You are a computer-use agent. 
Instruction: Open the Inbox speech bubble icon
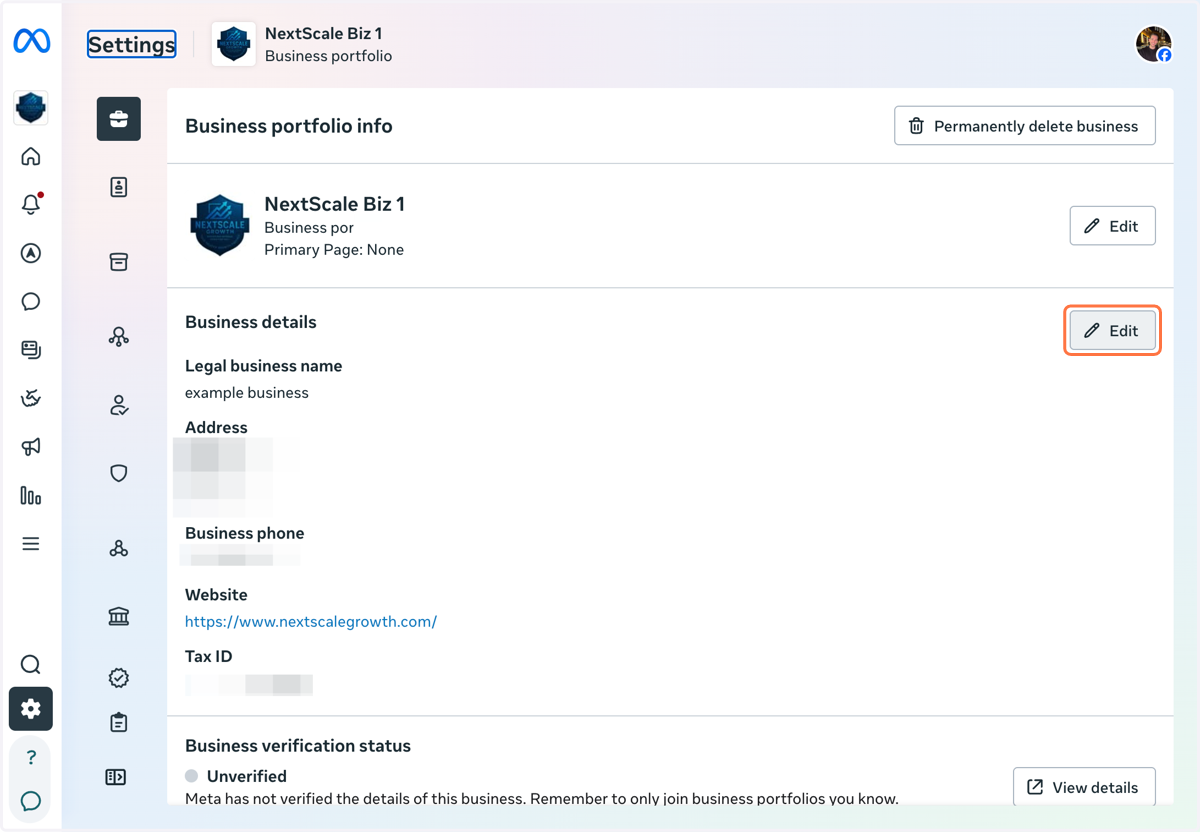pyautogui.click(x=31, y=301)
